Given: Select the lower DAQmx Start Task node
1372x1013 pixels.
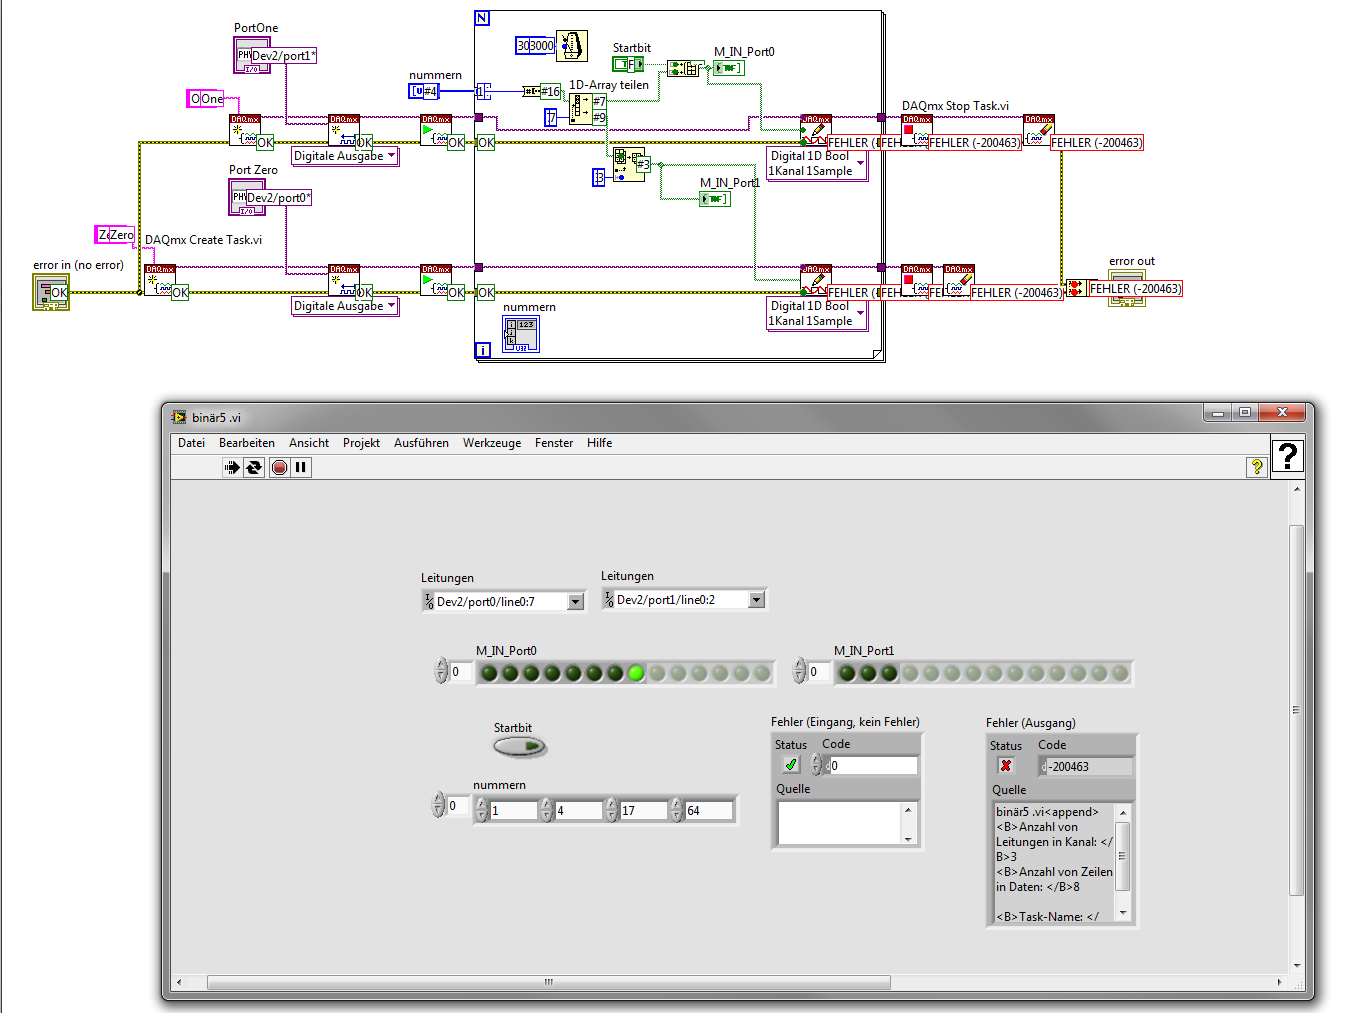Looking at the screenshot, I should pyautogui.click(x=436, y=281).
